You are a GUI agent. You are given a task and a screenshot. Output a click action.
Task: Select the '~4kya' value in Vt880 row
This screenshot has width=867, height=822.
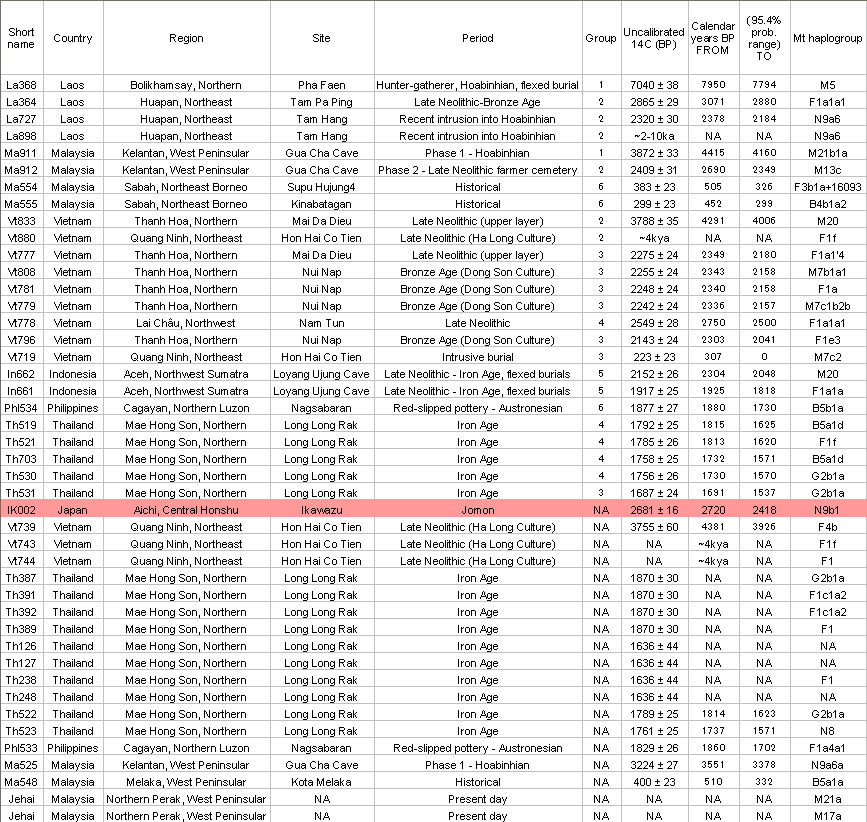[x=654, y=238]
